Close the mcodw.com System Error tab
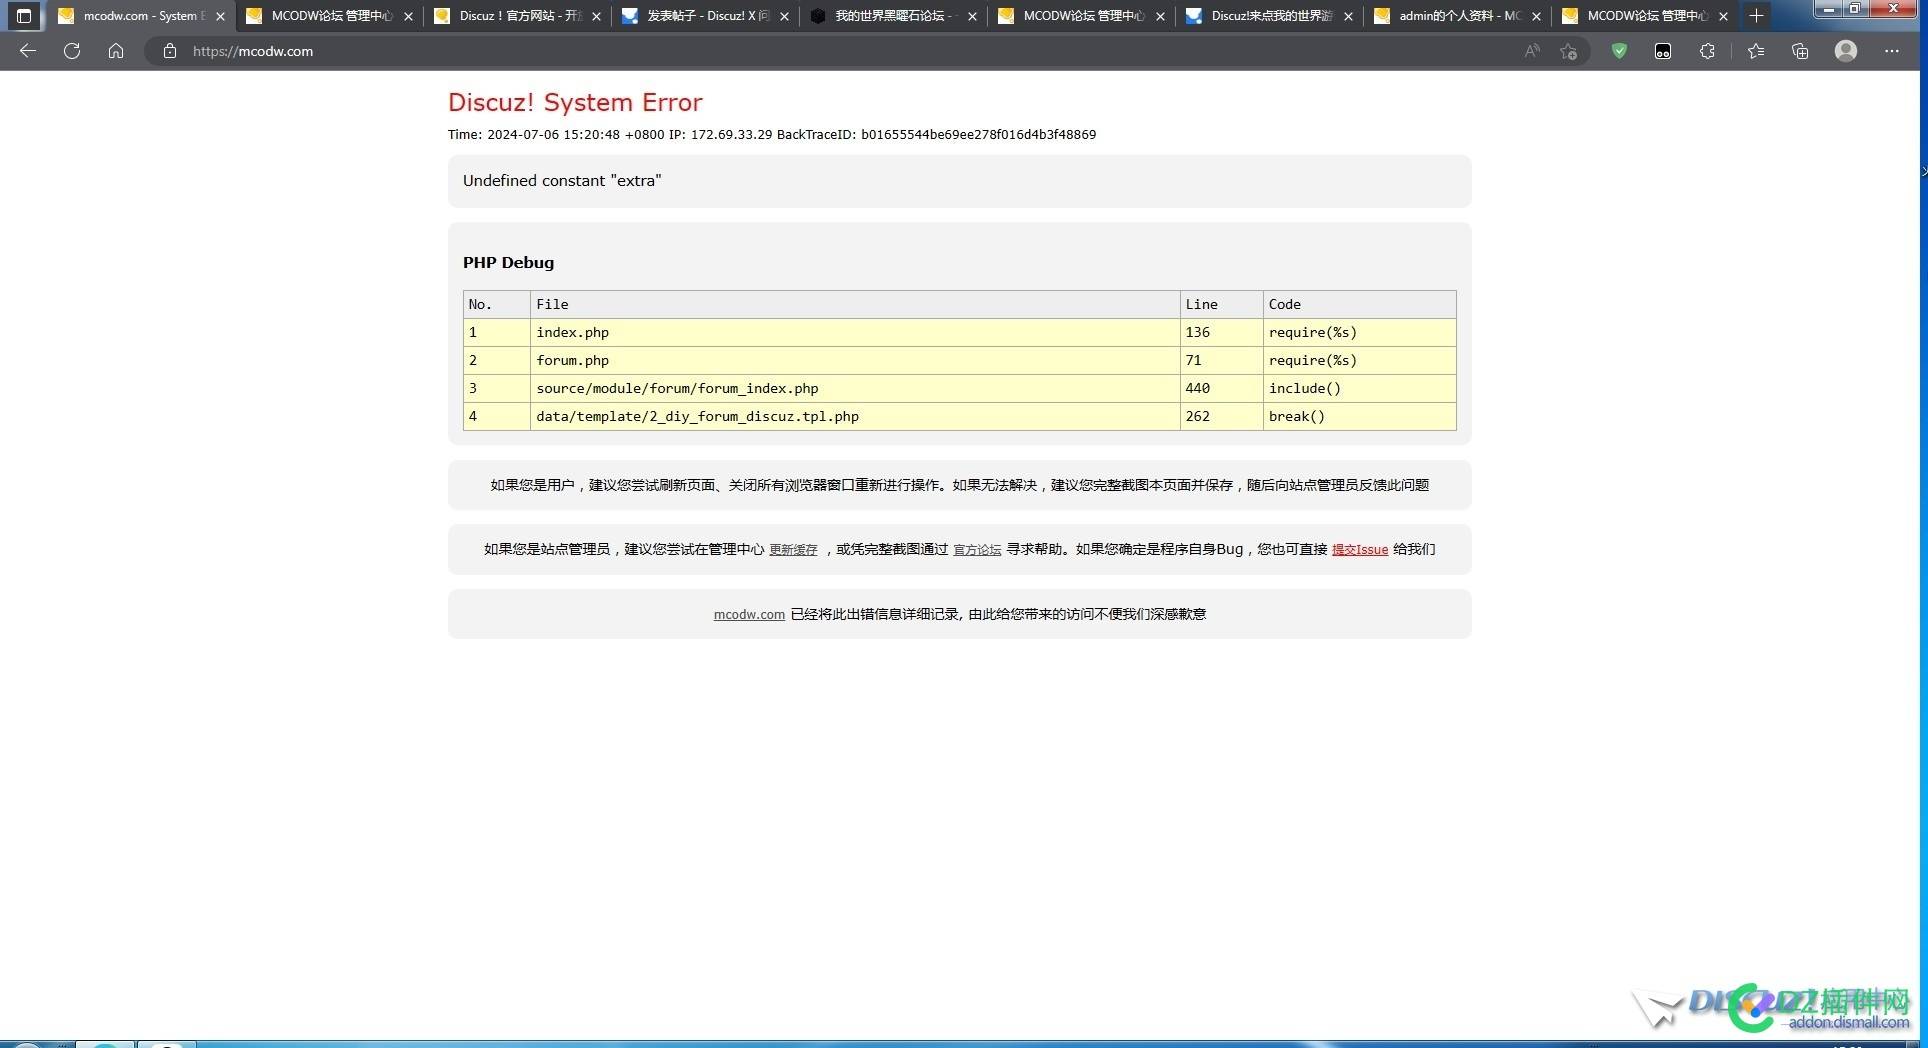 tap(220, 16)
